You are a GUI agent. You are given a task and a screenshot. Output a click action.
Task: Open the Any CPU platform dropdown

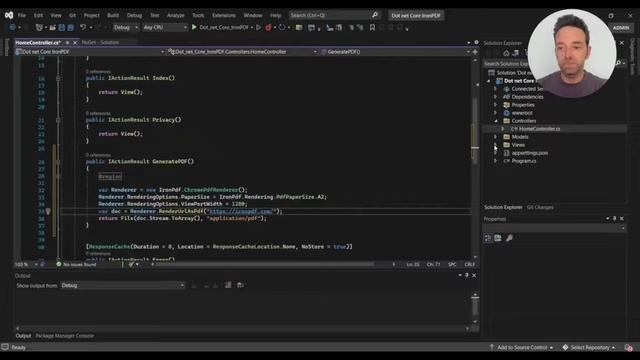click(165, 27)
